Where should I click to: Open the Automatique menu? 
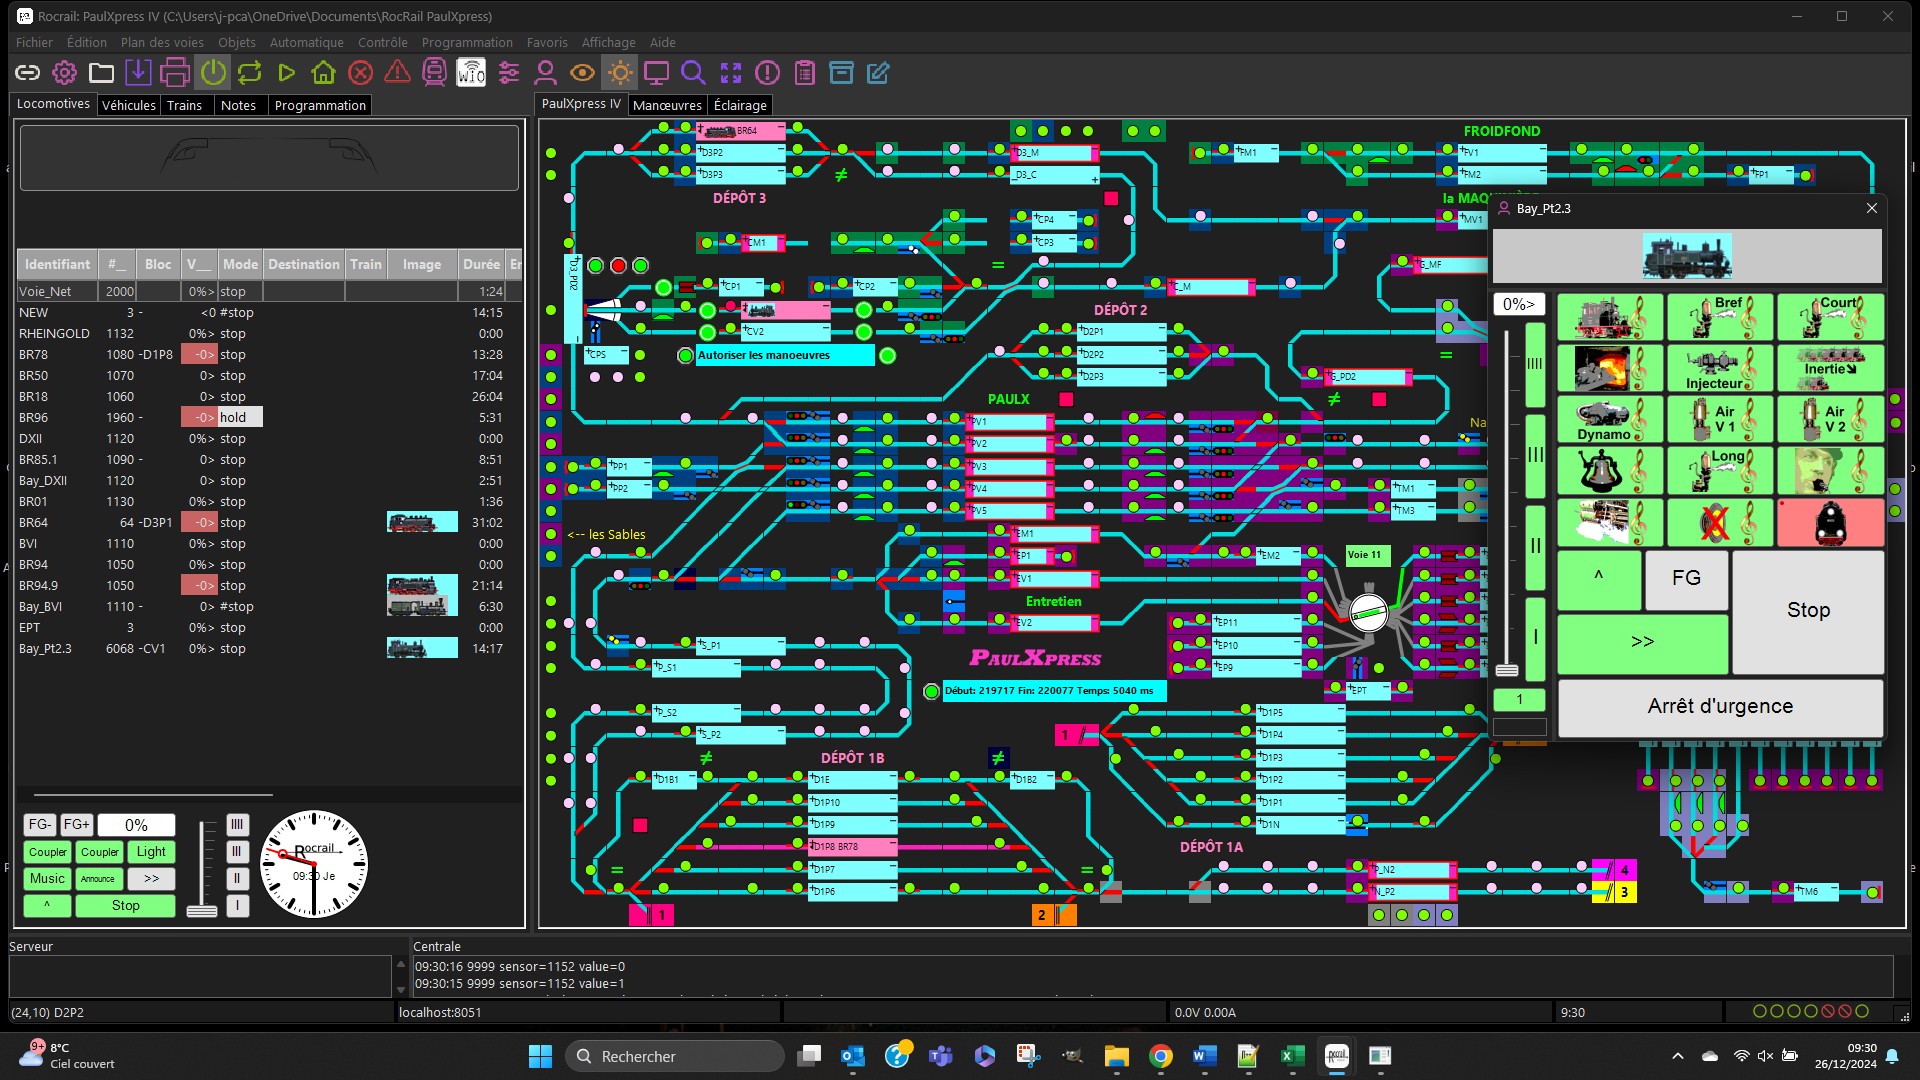click(306, 42)
